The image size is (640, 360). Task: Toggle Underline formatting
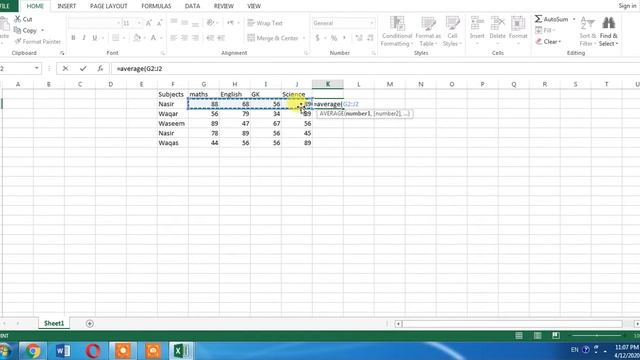pyautogui.click(x=95, y=38)
